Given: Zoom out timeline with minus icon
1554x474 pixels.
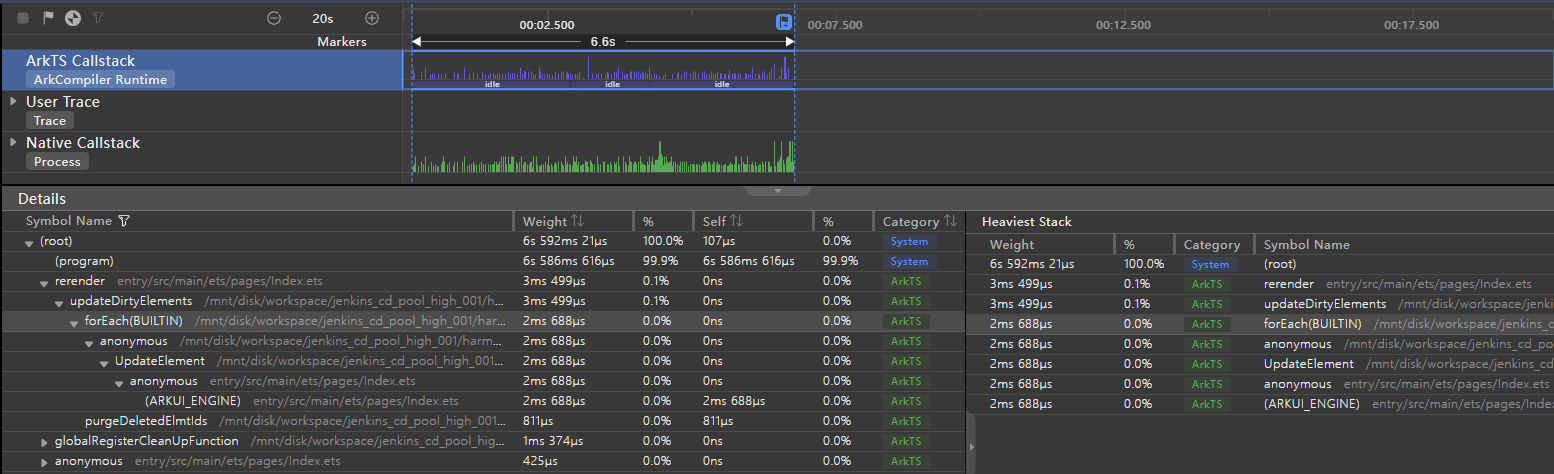Looking at the screenshot, I should (274, 18).
